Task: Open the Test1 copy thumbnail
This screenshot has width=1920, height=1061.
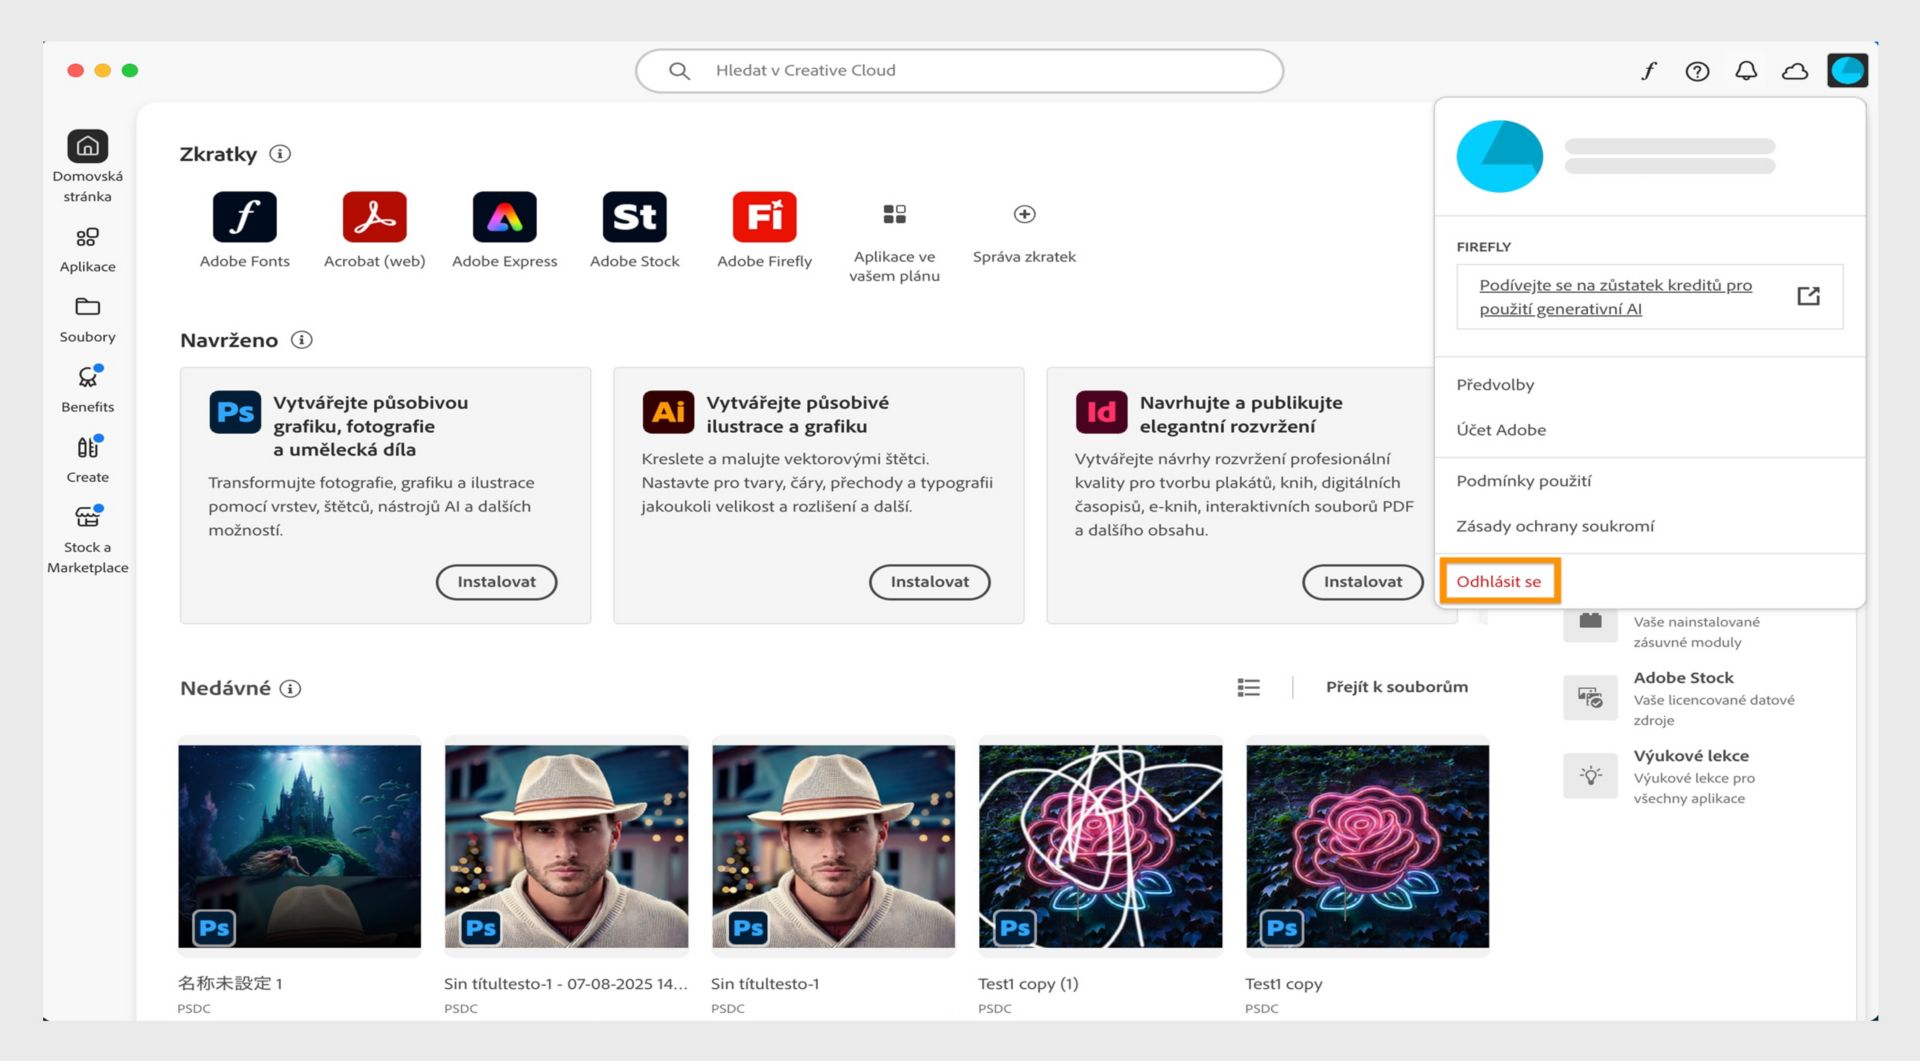Action: (x=1366, y=845)
